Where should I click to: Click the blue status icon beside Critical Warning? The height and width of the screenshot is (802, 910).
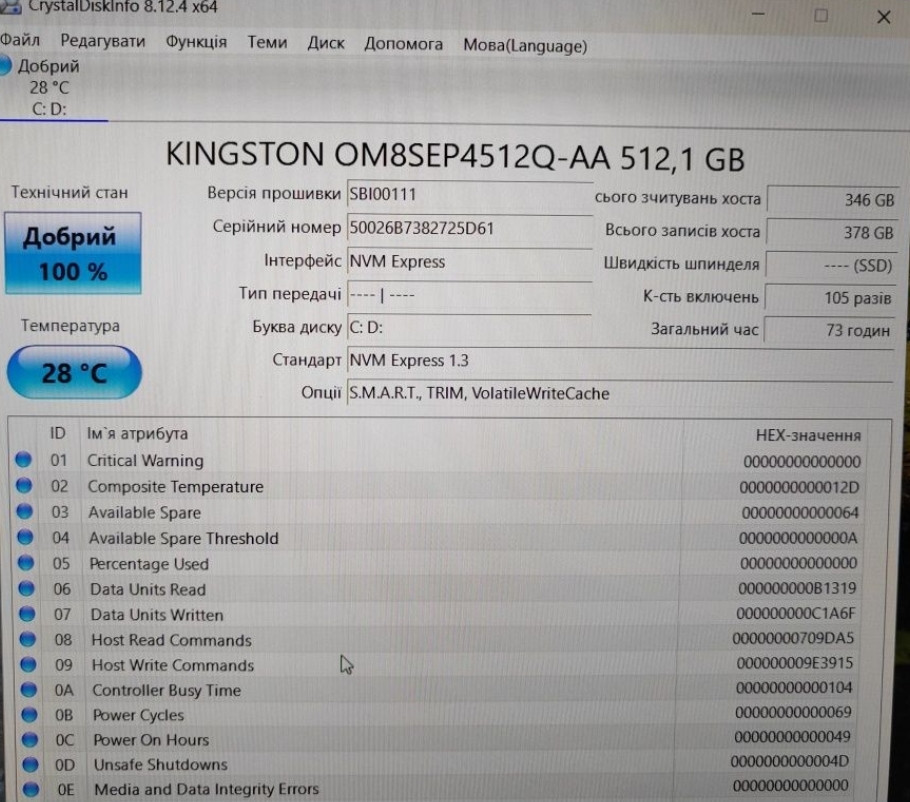[x=25, y=461]
